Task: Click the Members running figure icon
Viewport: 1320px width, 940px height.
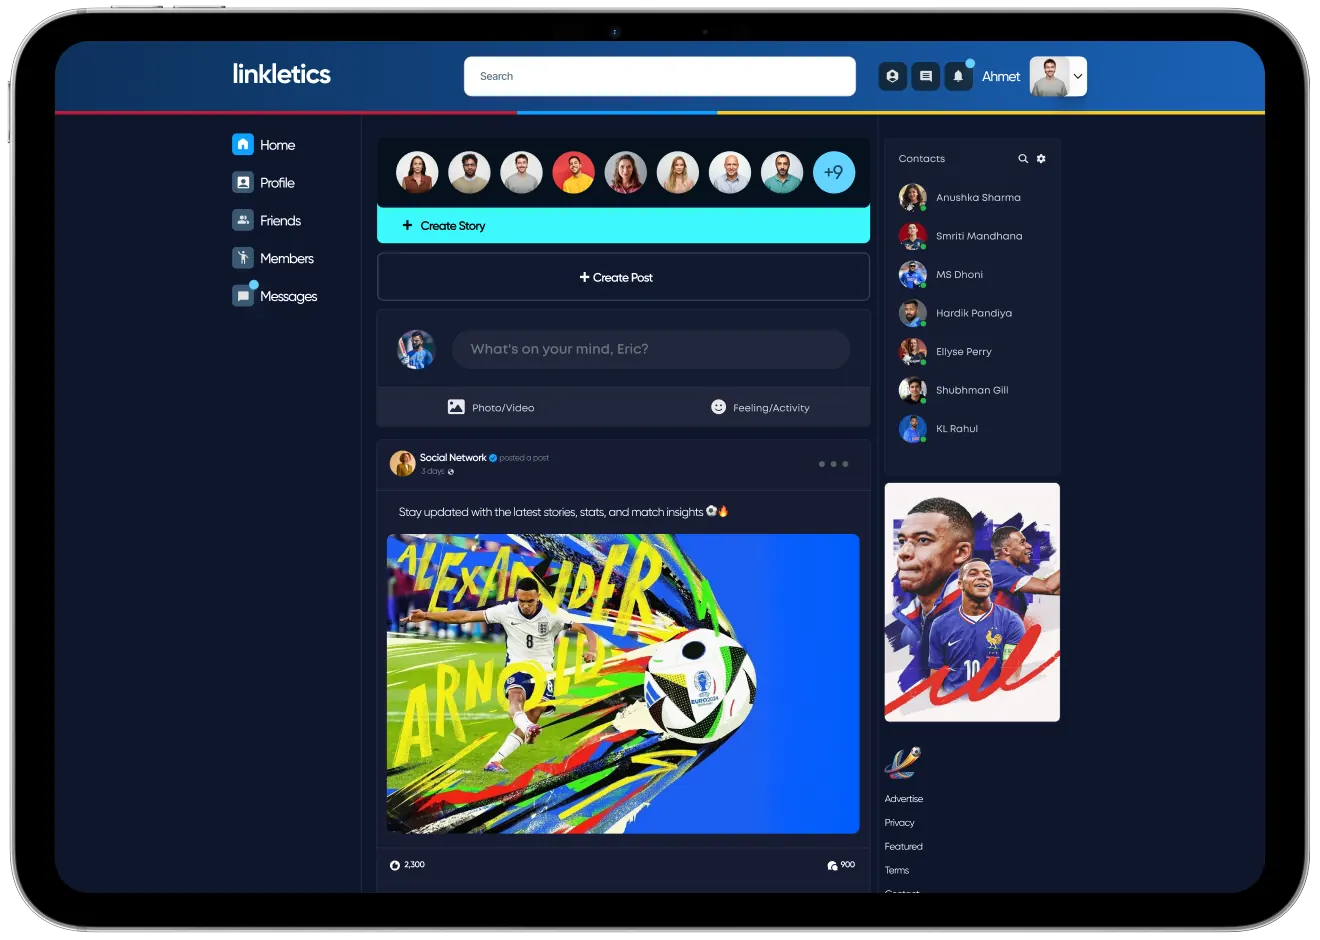Action: (243, 258)
